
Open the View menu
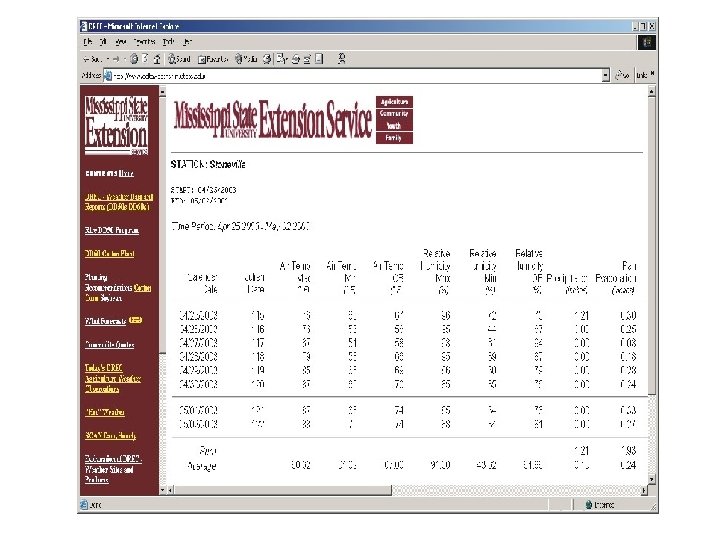(x=121, y=42)
